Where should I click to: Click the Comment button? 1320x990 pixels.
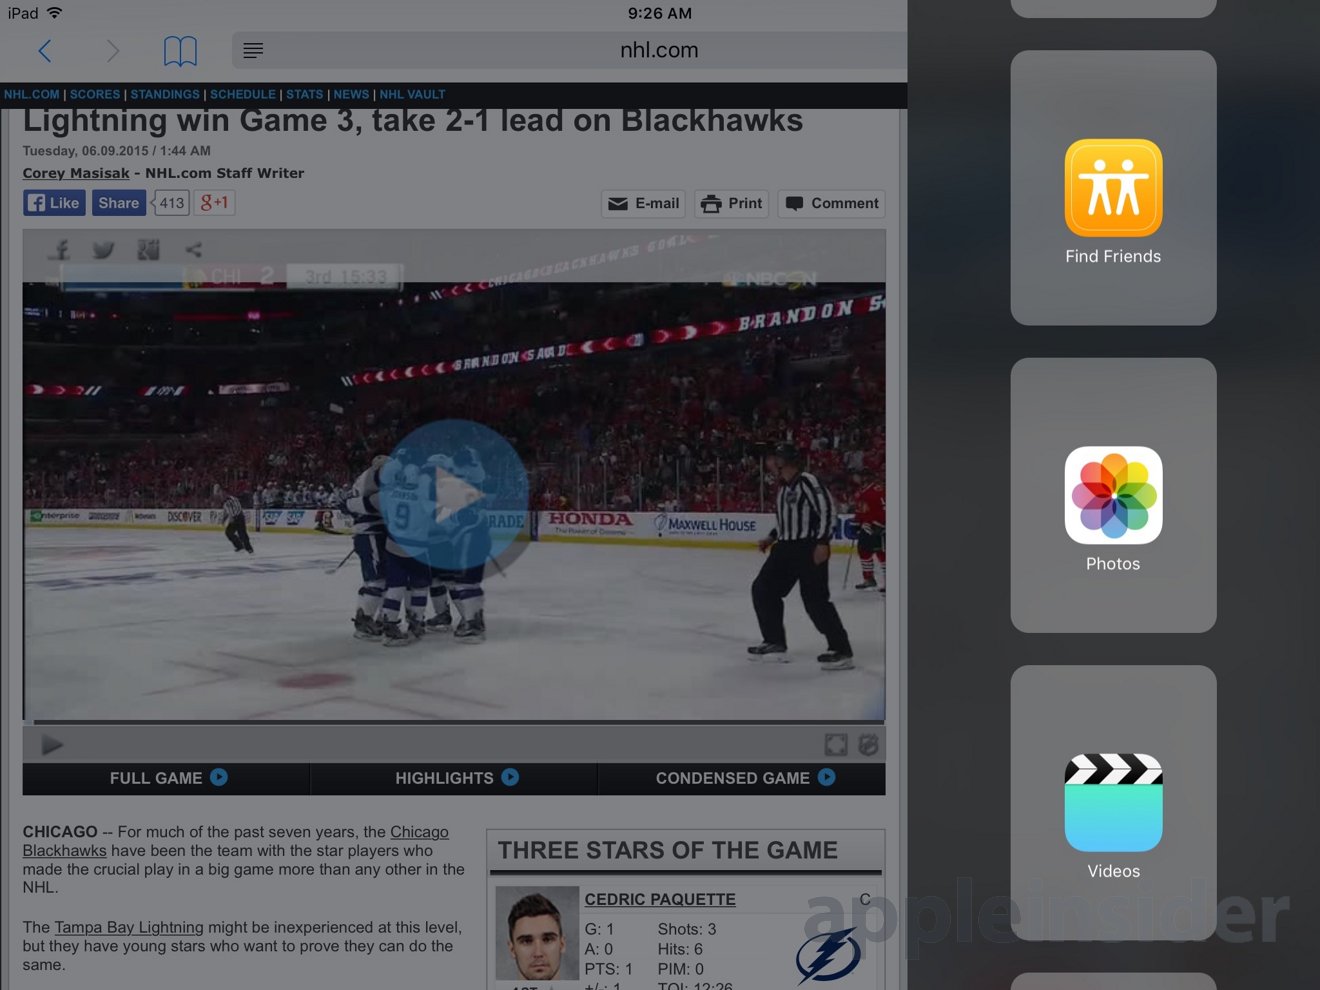[x=832, y=204]
